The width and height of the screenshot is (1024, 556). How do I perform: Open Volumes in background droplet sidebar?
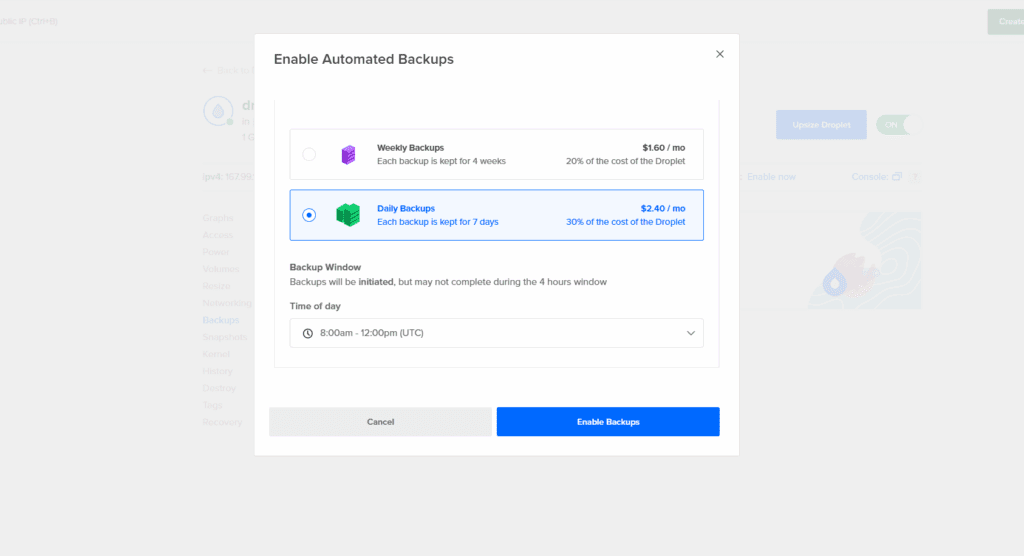[x=221, y=269]
